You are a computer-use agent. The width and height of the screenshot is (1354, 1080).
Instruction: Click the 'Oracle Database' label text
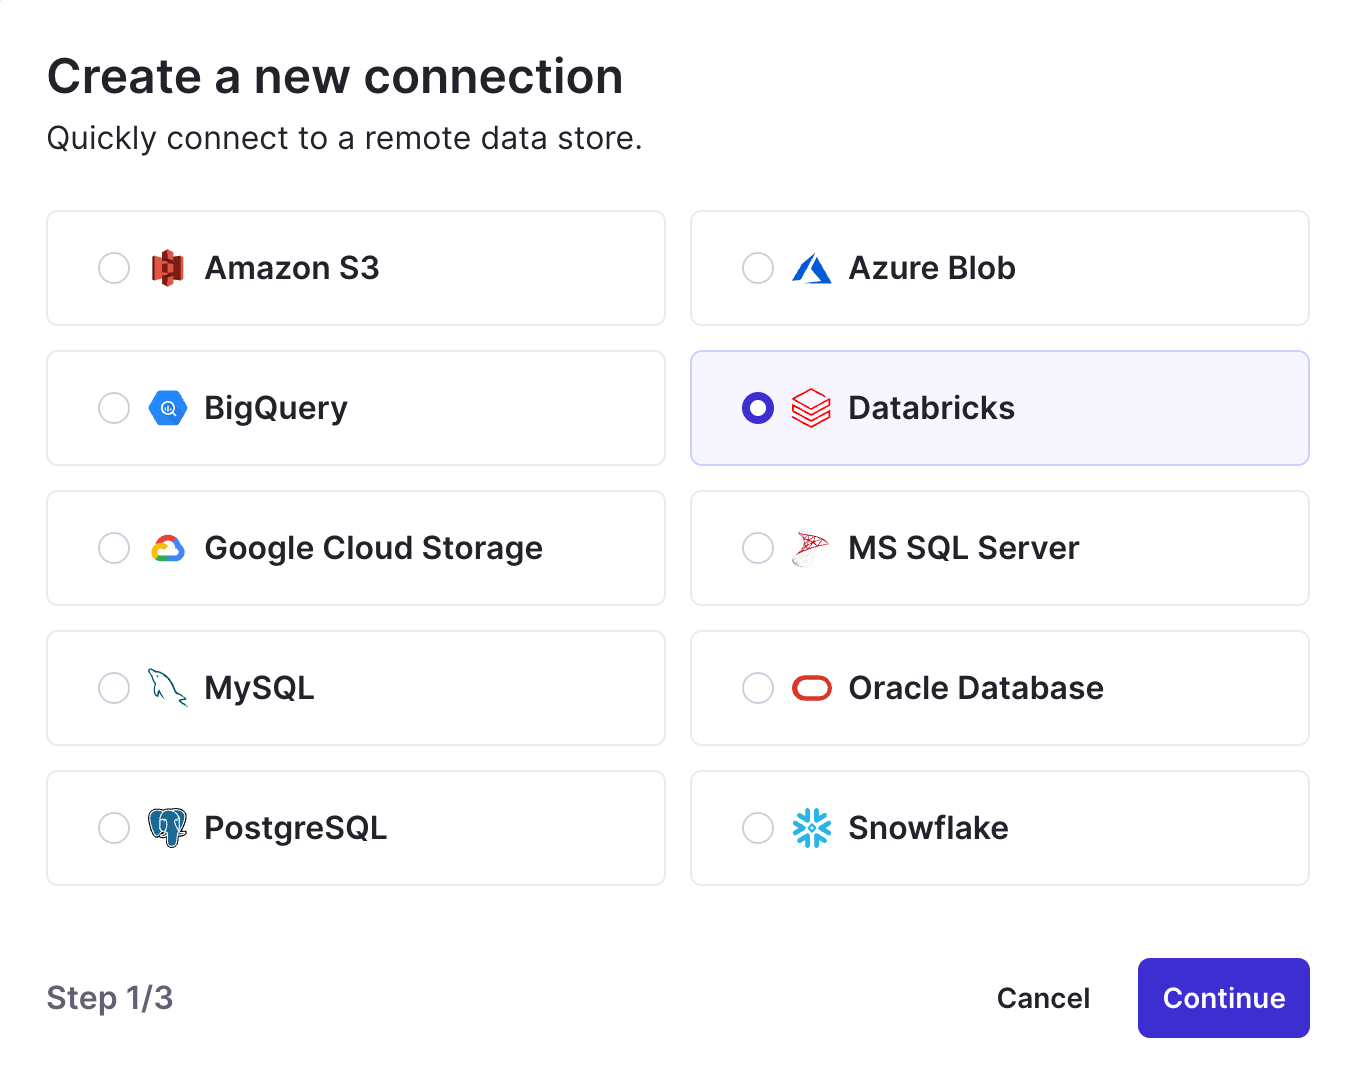(x=976, y=688)
